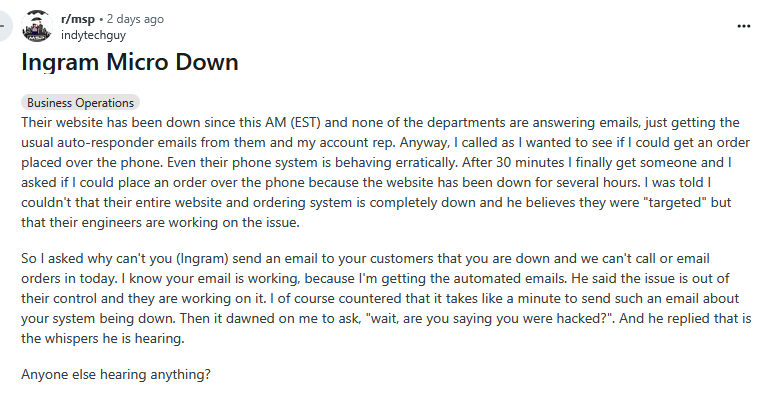Image resolution: width=759 pixels, height=395 pixels.
Task: Click the phrase 'Anyone else hearing anything?'
Action: 116,374
